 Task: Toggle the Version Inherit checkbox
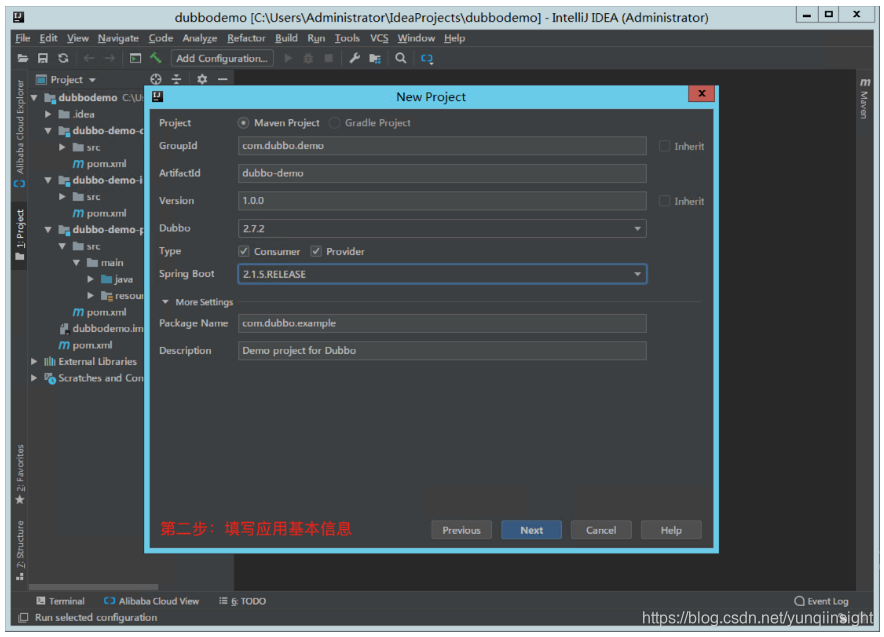tap(665, 201)
